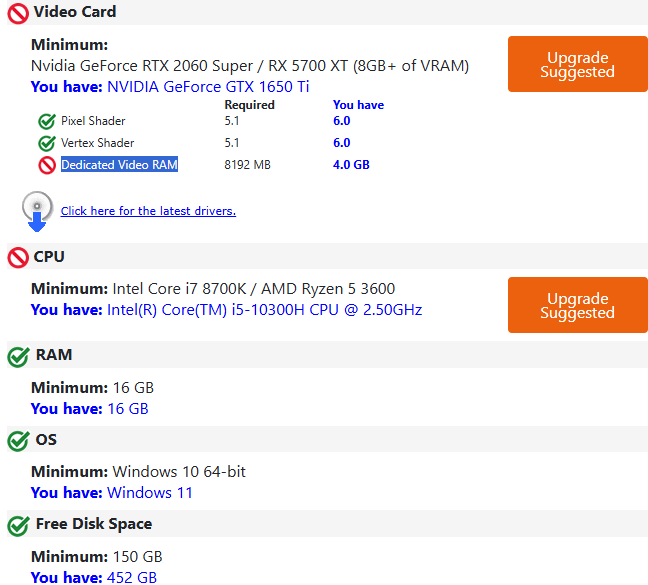Click the red fail icon beside CPU
This screenshot has width=648, height=585.
coord(18,258)
